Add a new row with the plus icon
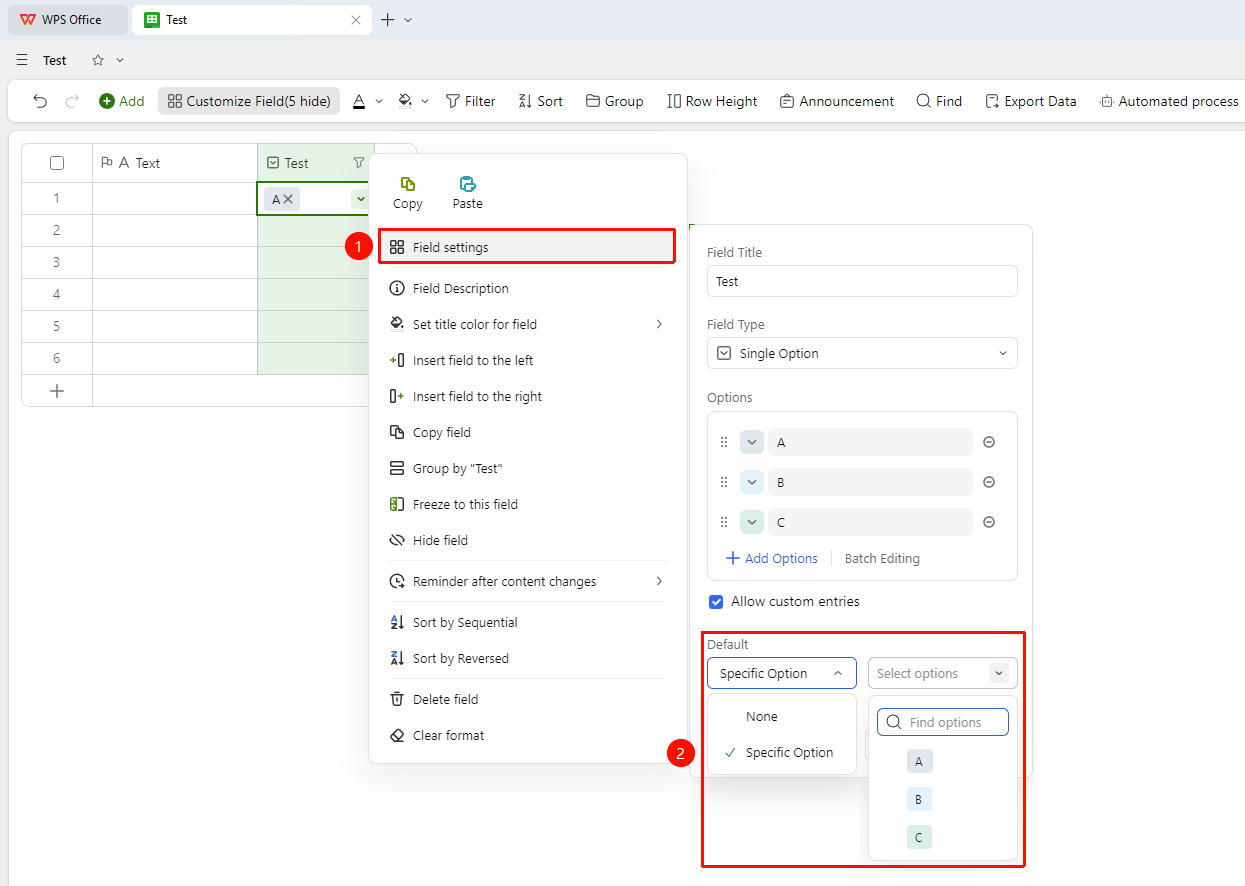1245x886 pixels. coord(57,391)
